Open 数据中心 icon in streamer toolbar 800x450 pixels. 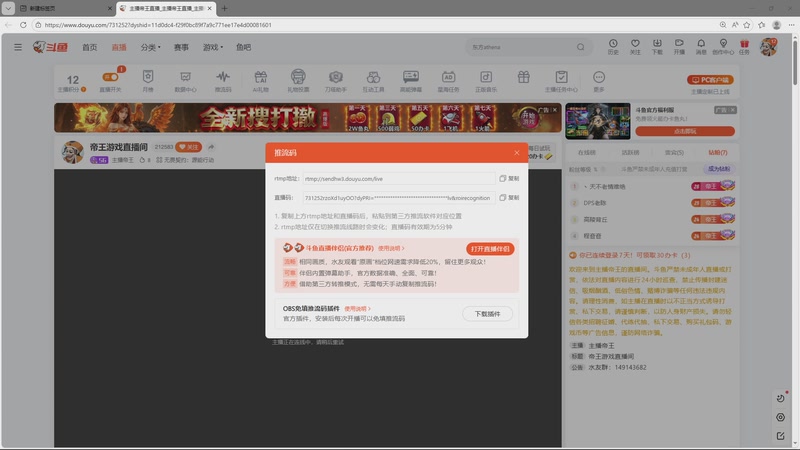(x=185, y=81)
